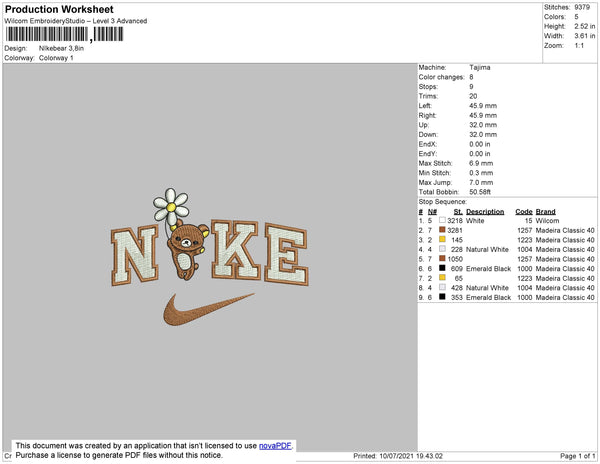Click the Height value '2.52 in'
The width and height of the screenshot is (600, 464).
[584, 26]
